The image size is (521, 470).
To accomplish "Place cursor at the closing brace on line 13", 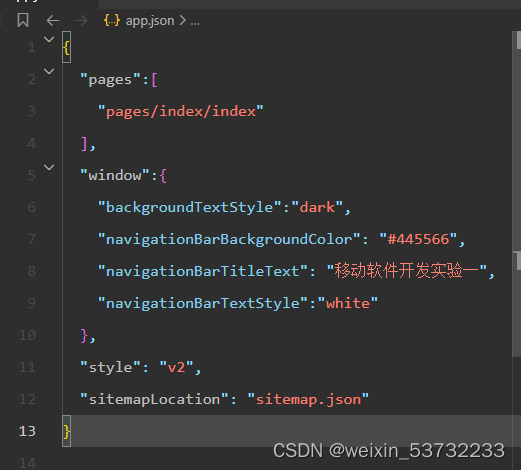I will pos(67,431).
